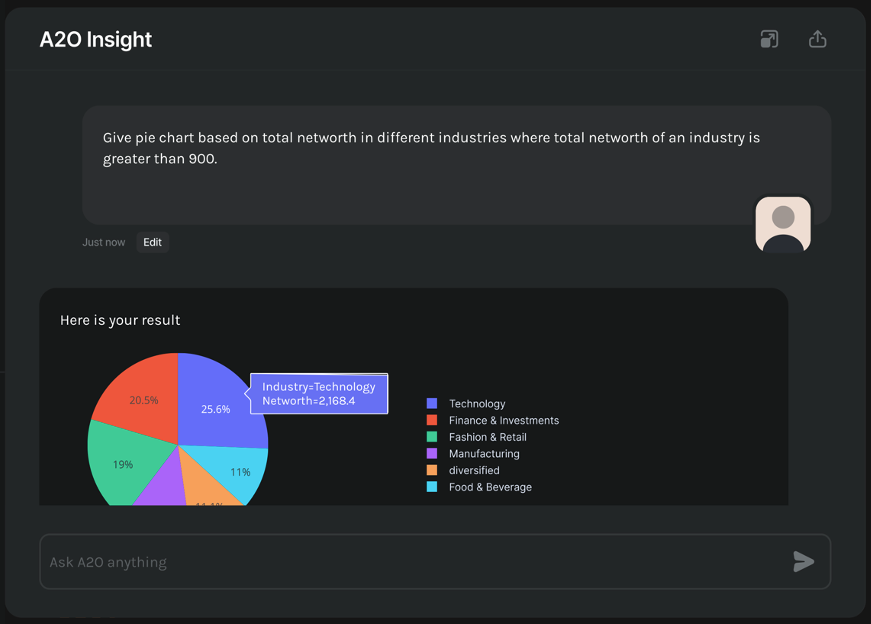
Task: Click the purple Manufacturing color swatch
Action: click(x=432, y=453)
